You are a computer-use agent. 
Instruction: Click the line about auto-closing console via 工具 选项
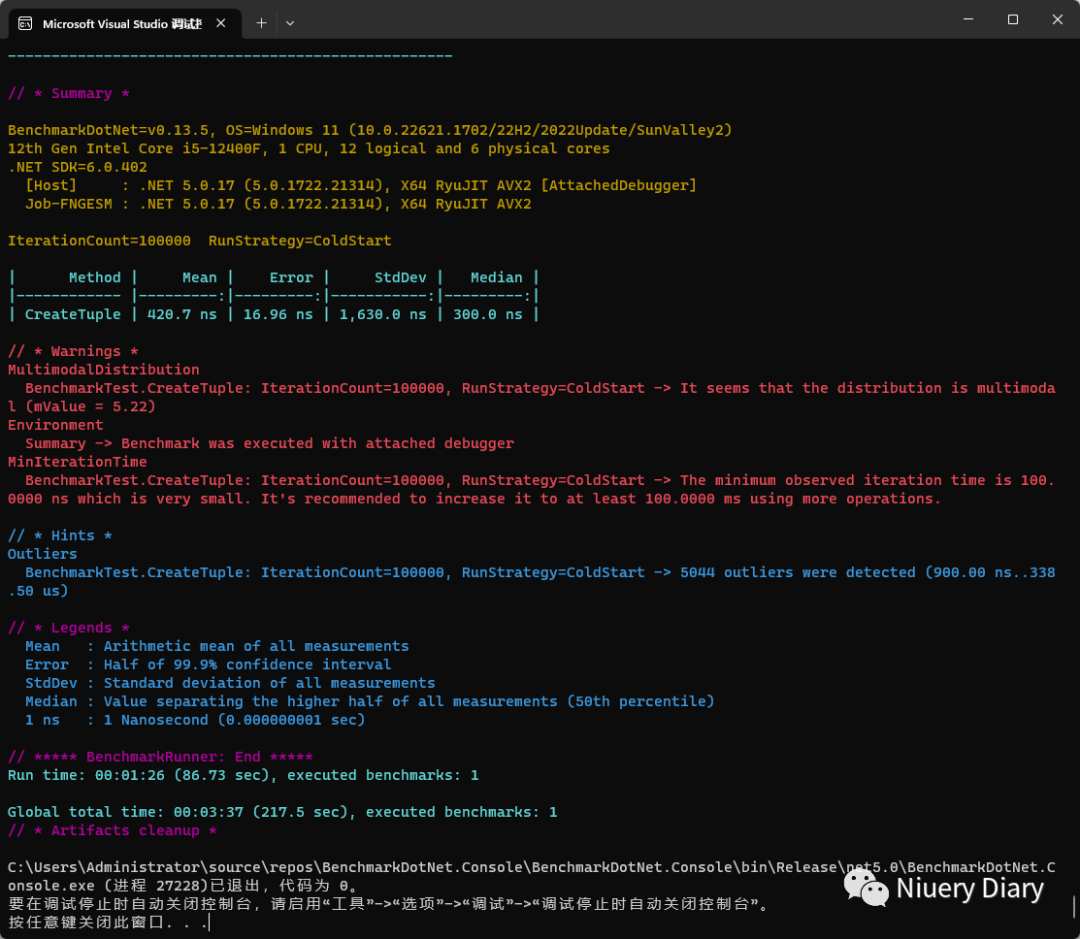[x=388, y=903]
